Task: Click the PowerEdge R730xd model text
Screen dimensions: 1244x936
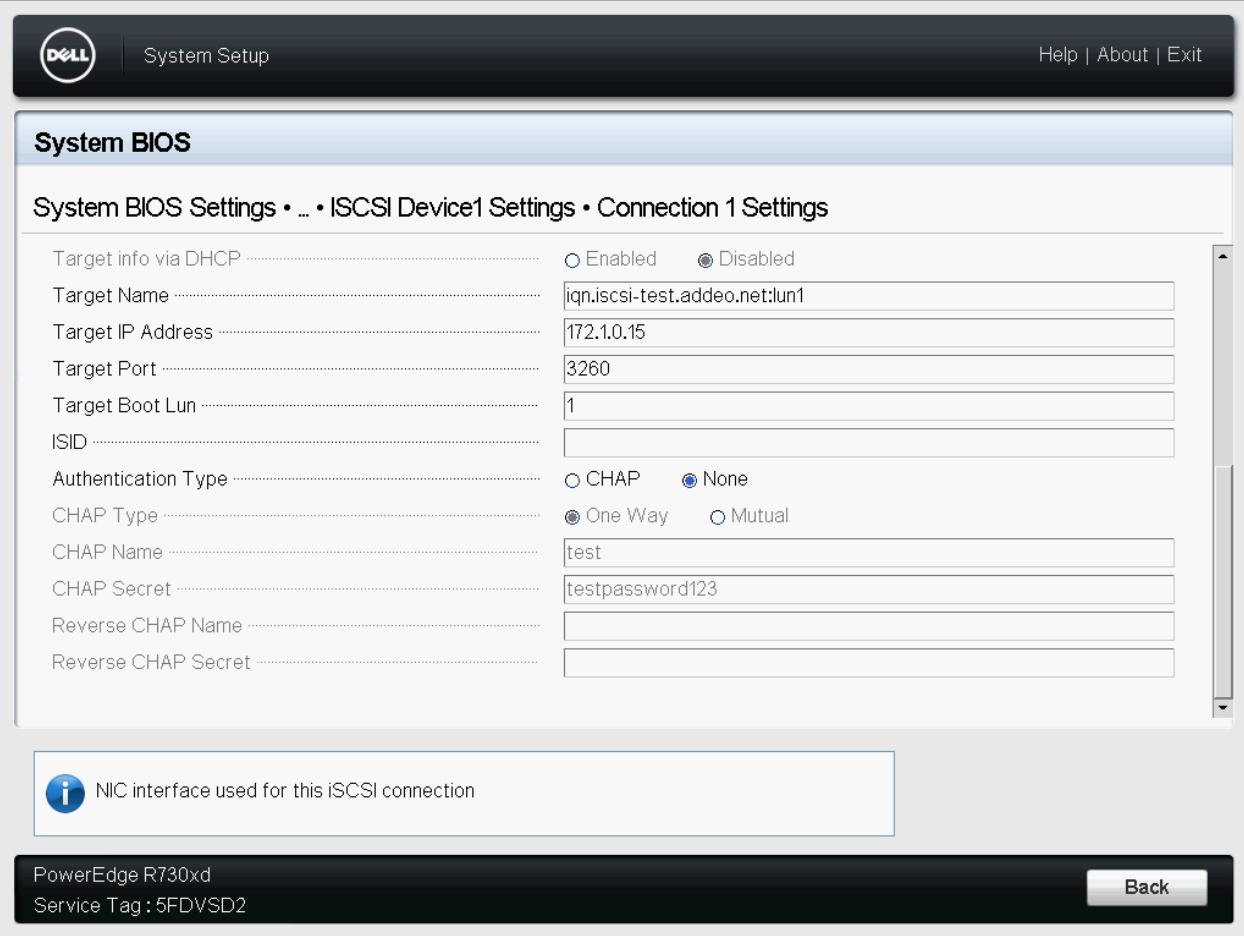Action: tap(122, 875)
